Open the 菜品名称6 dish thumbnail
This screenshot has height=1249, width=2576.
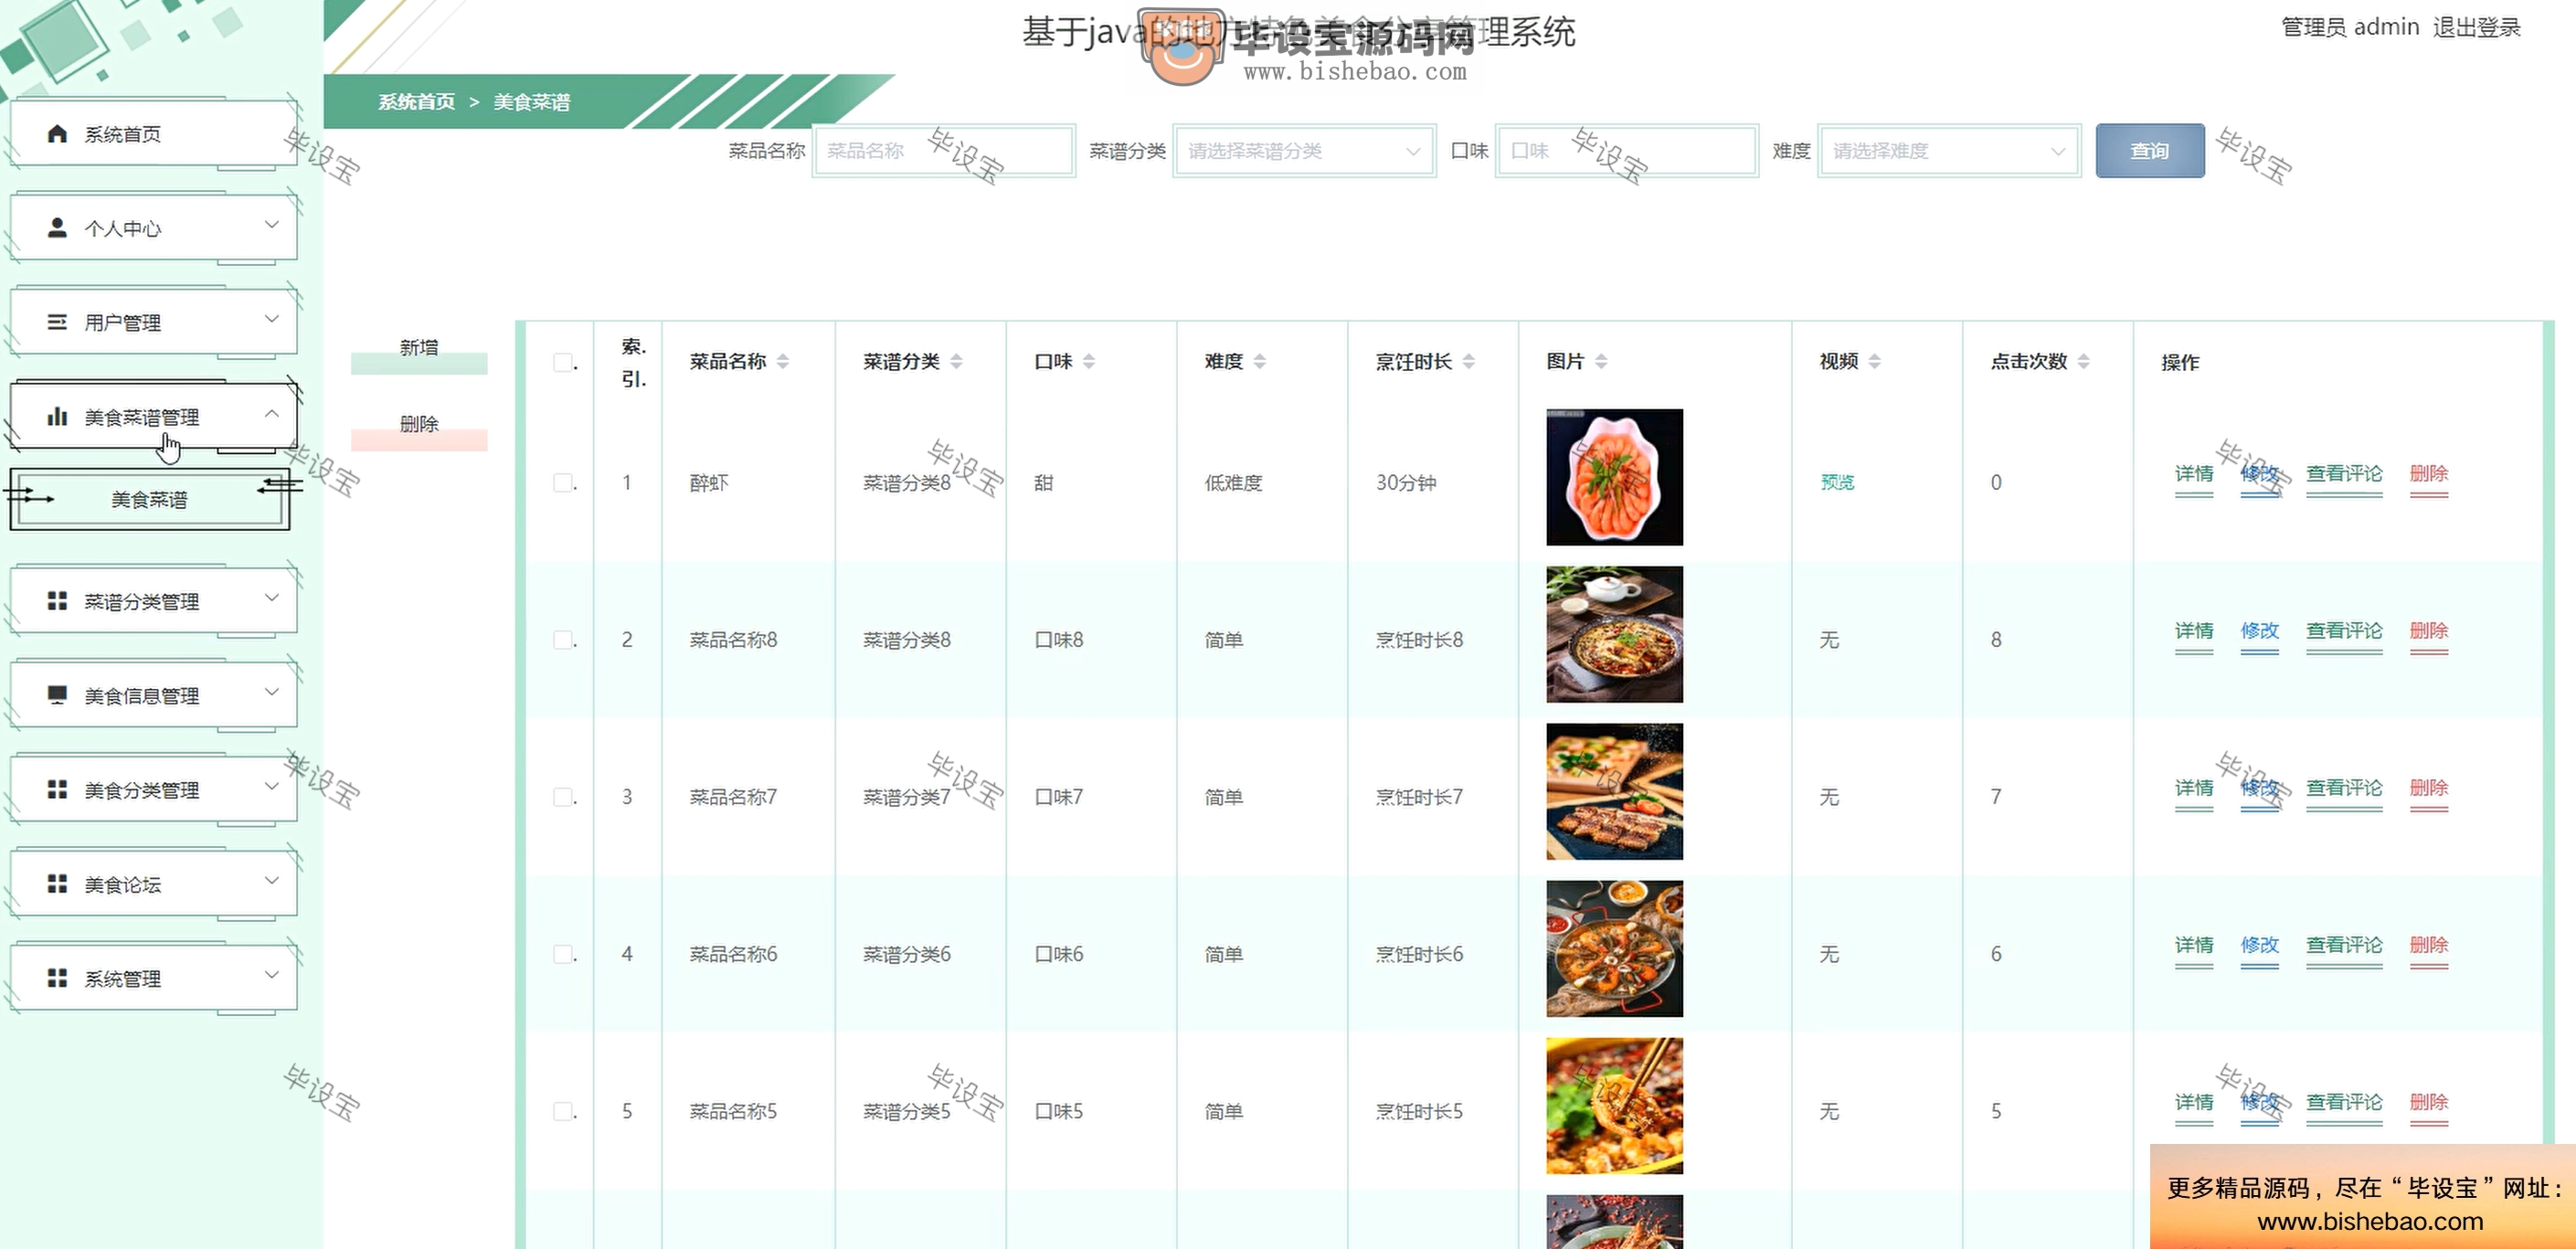1614,948
